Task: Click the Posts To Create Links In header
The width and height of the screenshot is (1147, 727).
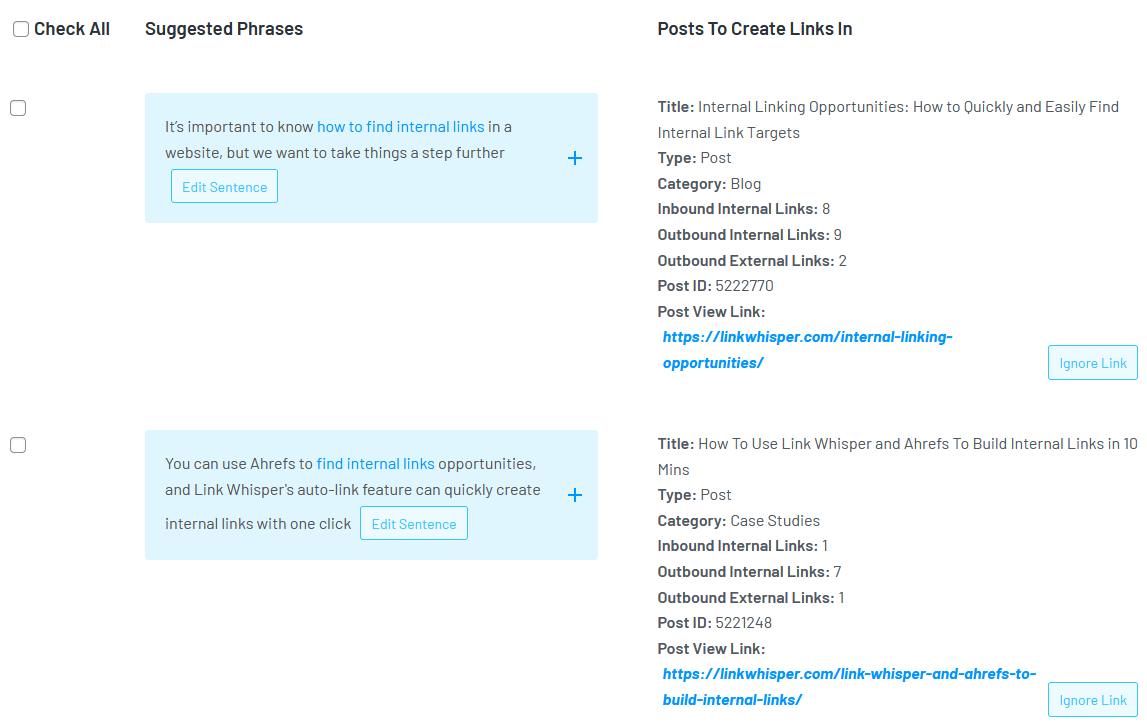Action: click(x=754, y=28)
